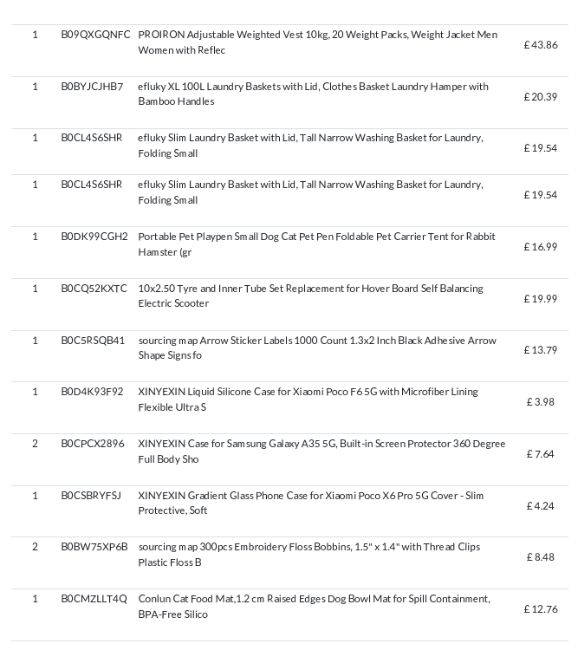Select Conlun Cat Food Mat item description

(314, 606)
